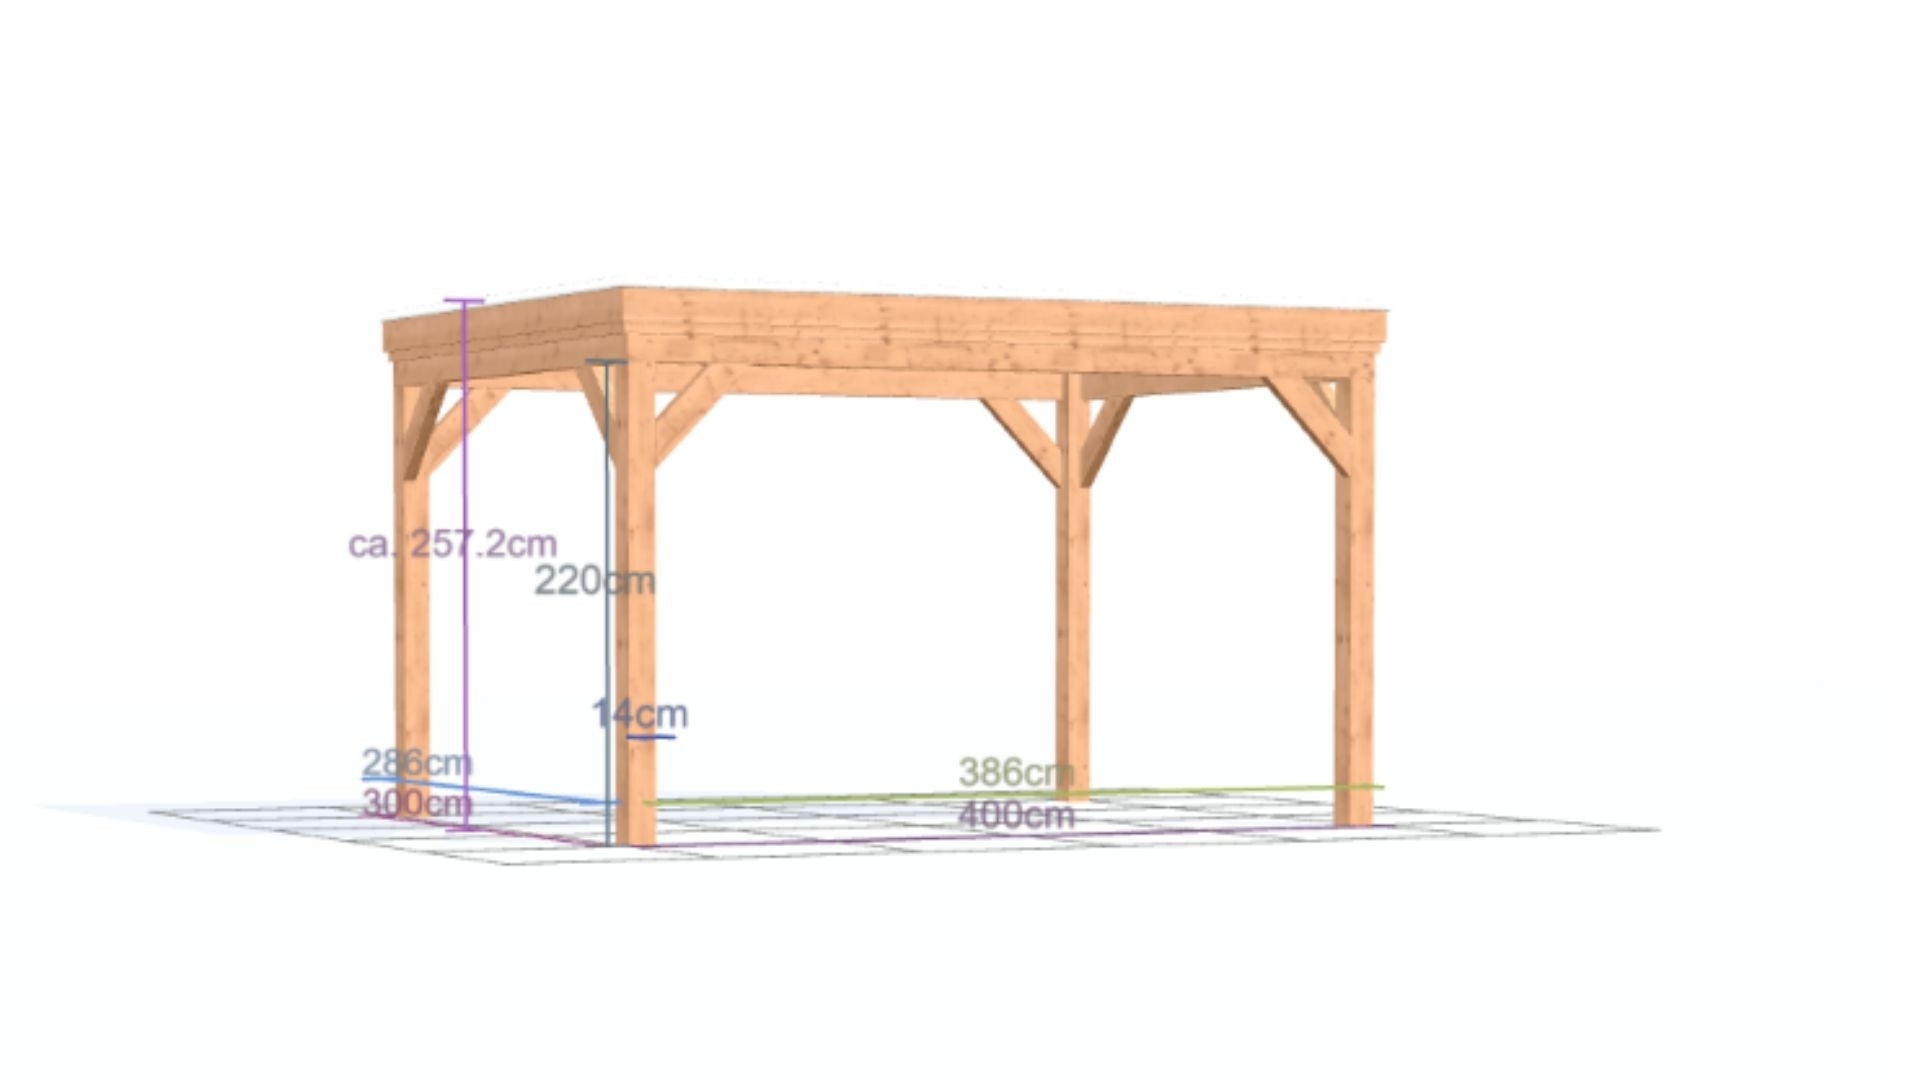Select the 220cm post height label
The height and width of the screenshot is (1080, 1920).
pyautogui.click(x=594, y=581)
